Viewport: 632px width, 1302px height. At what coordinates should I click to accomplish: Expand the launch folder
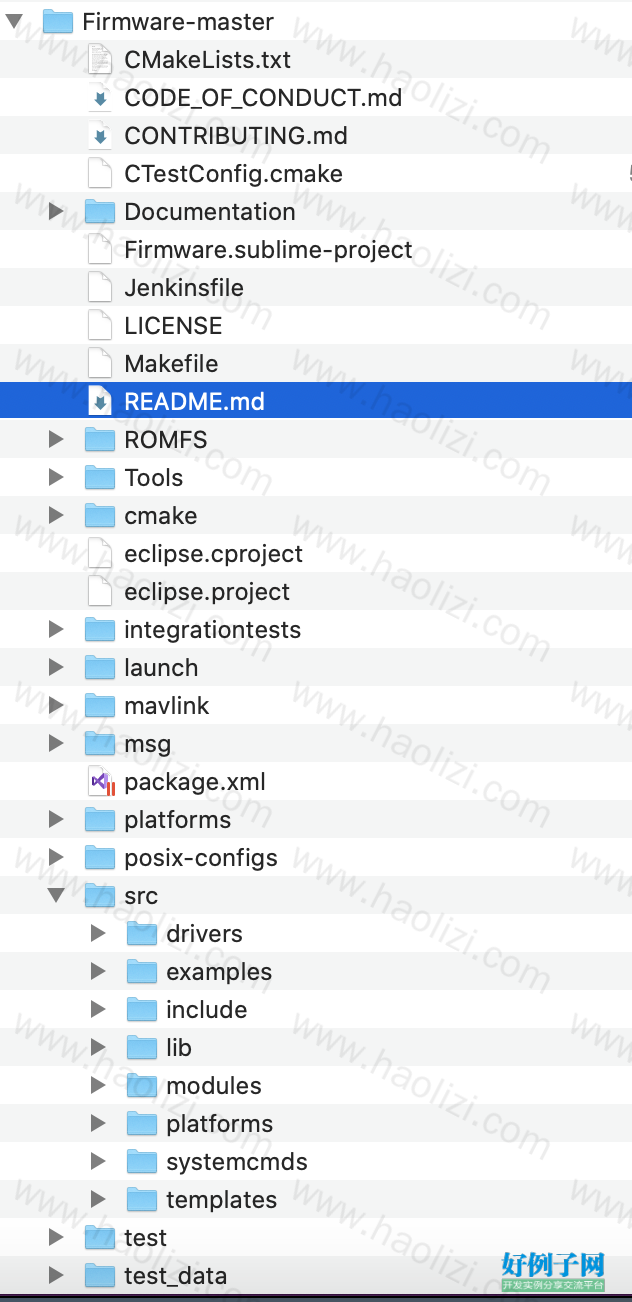coord(56,668)
